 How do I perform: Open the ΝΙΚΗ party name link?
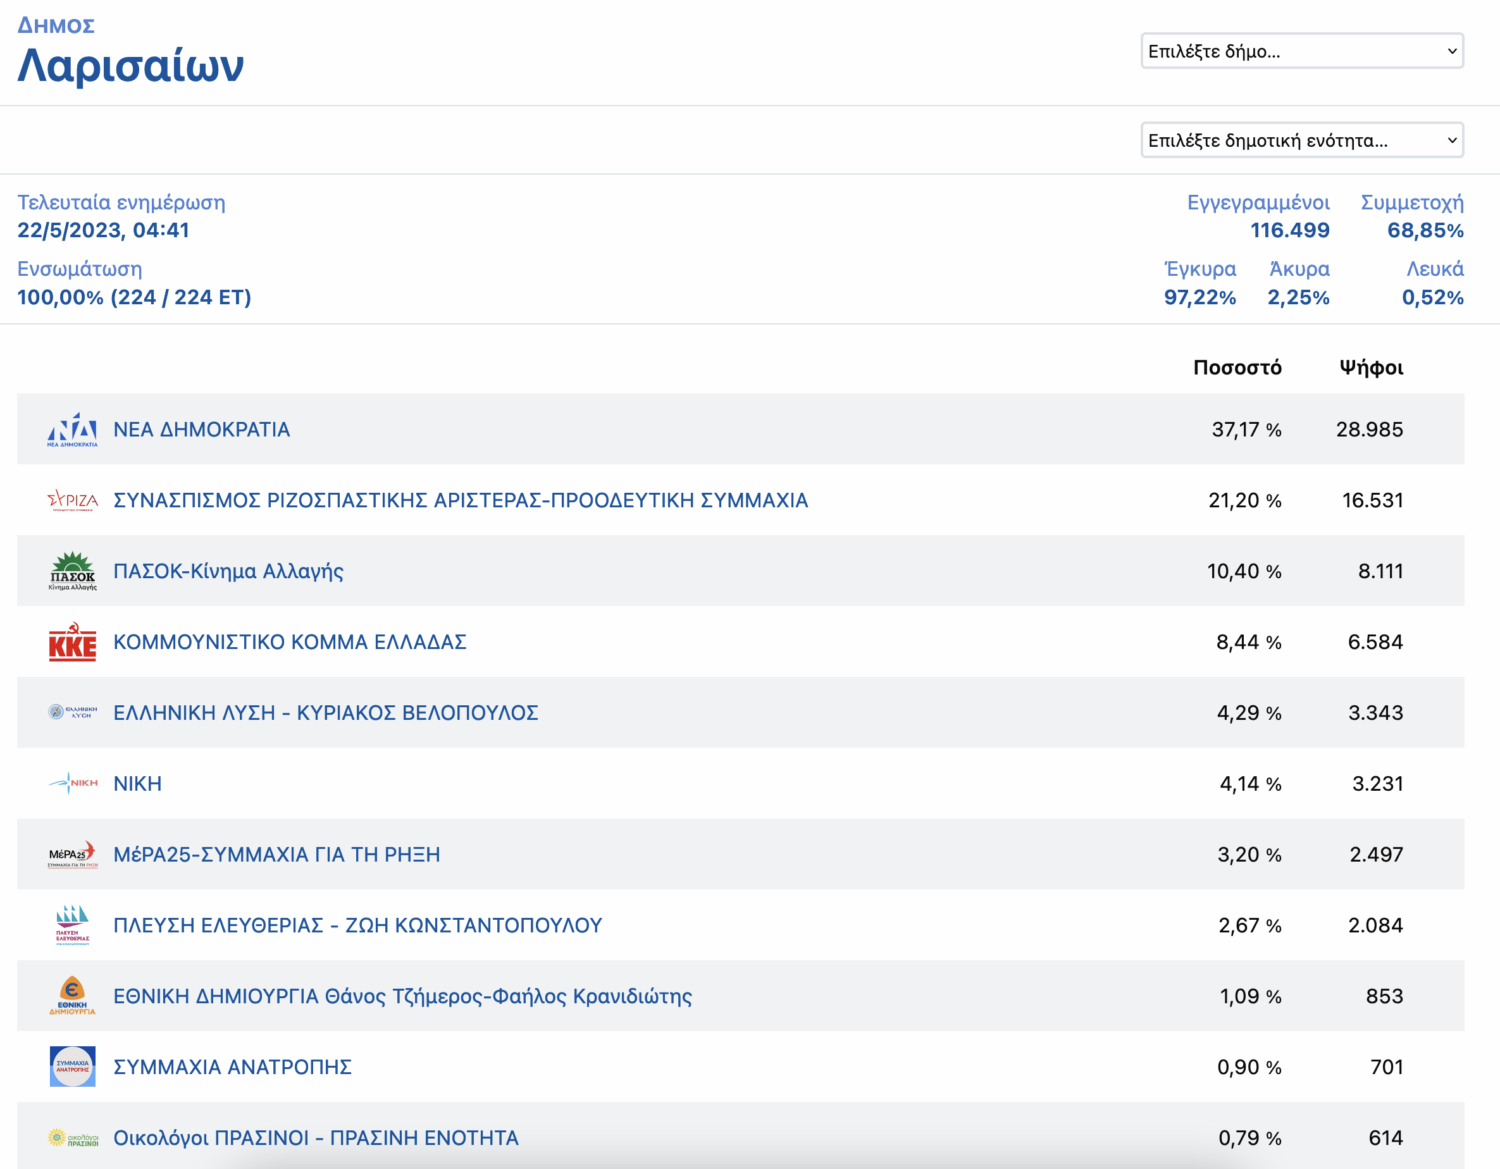pos(137,784)
